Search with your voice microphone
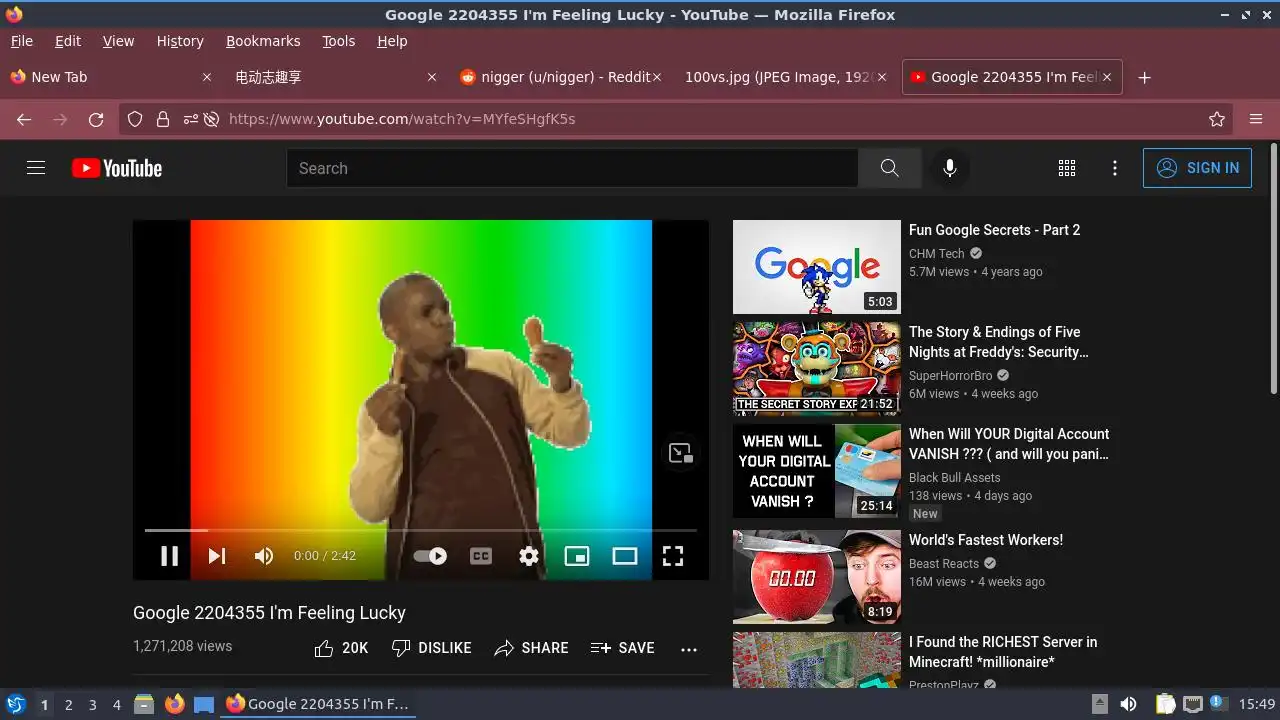 click(950, 168)
